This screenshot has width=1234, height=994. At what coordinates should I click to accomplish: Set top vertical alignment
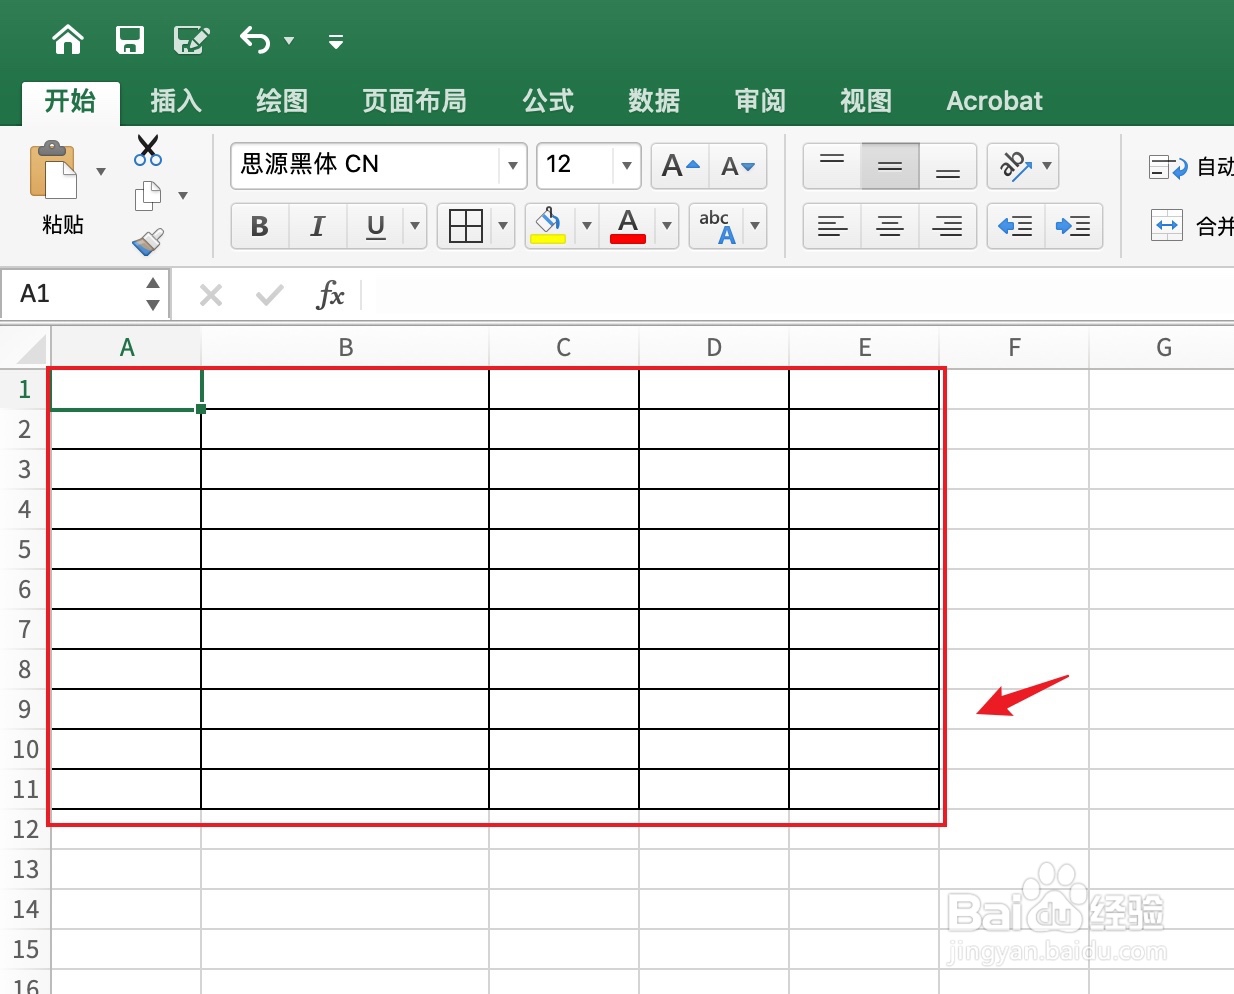coord(832,166)
